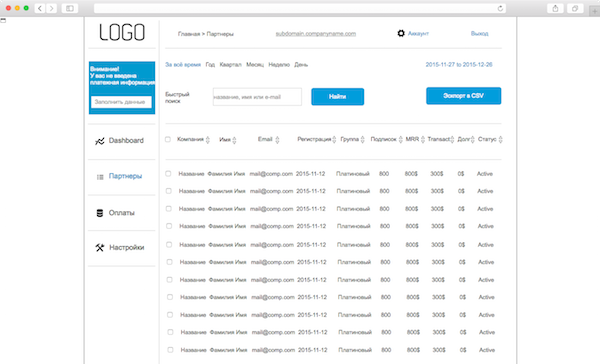
Task: Click Платиновый in the first row
Action: click(x=353, y=174)
